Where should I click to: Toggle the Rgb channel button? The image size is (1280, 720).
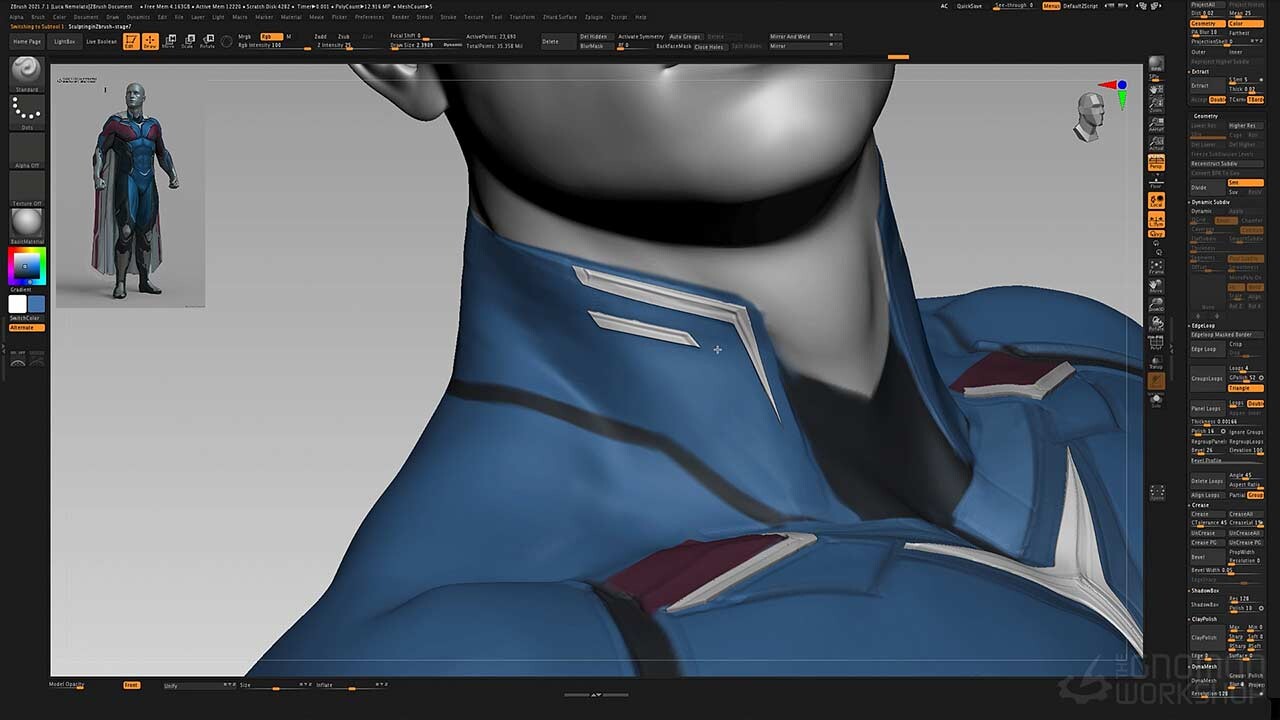click(270, 36)
